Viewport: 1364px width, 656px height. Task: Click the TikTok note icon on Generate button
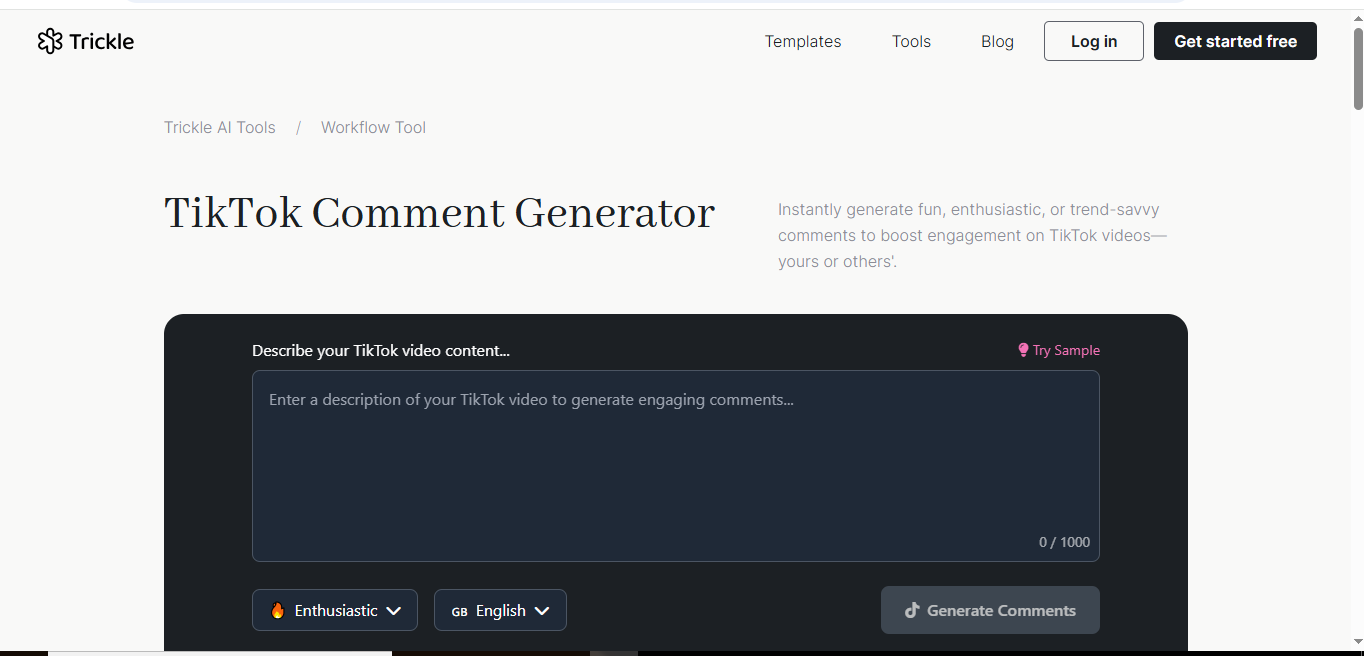912,610
